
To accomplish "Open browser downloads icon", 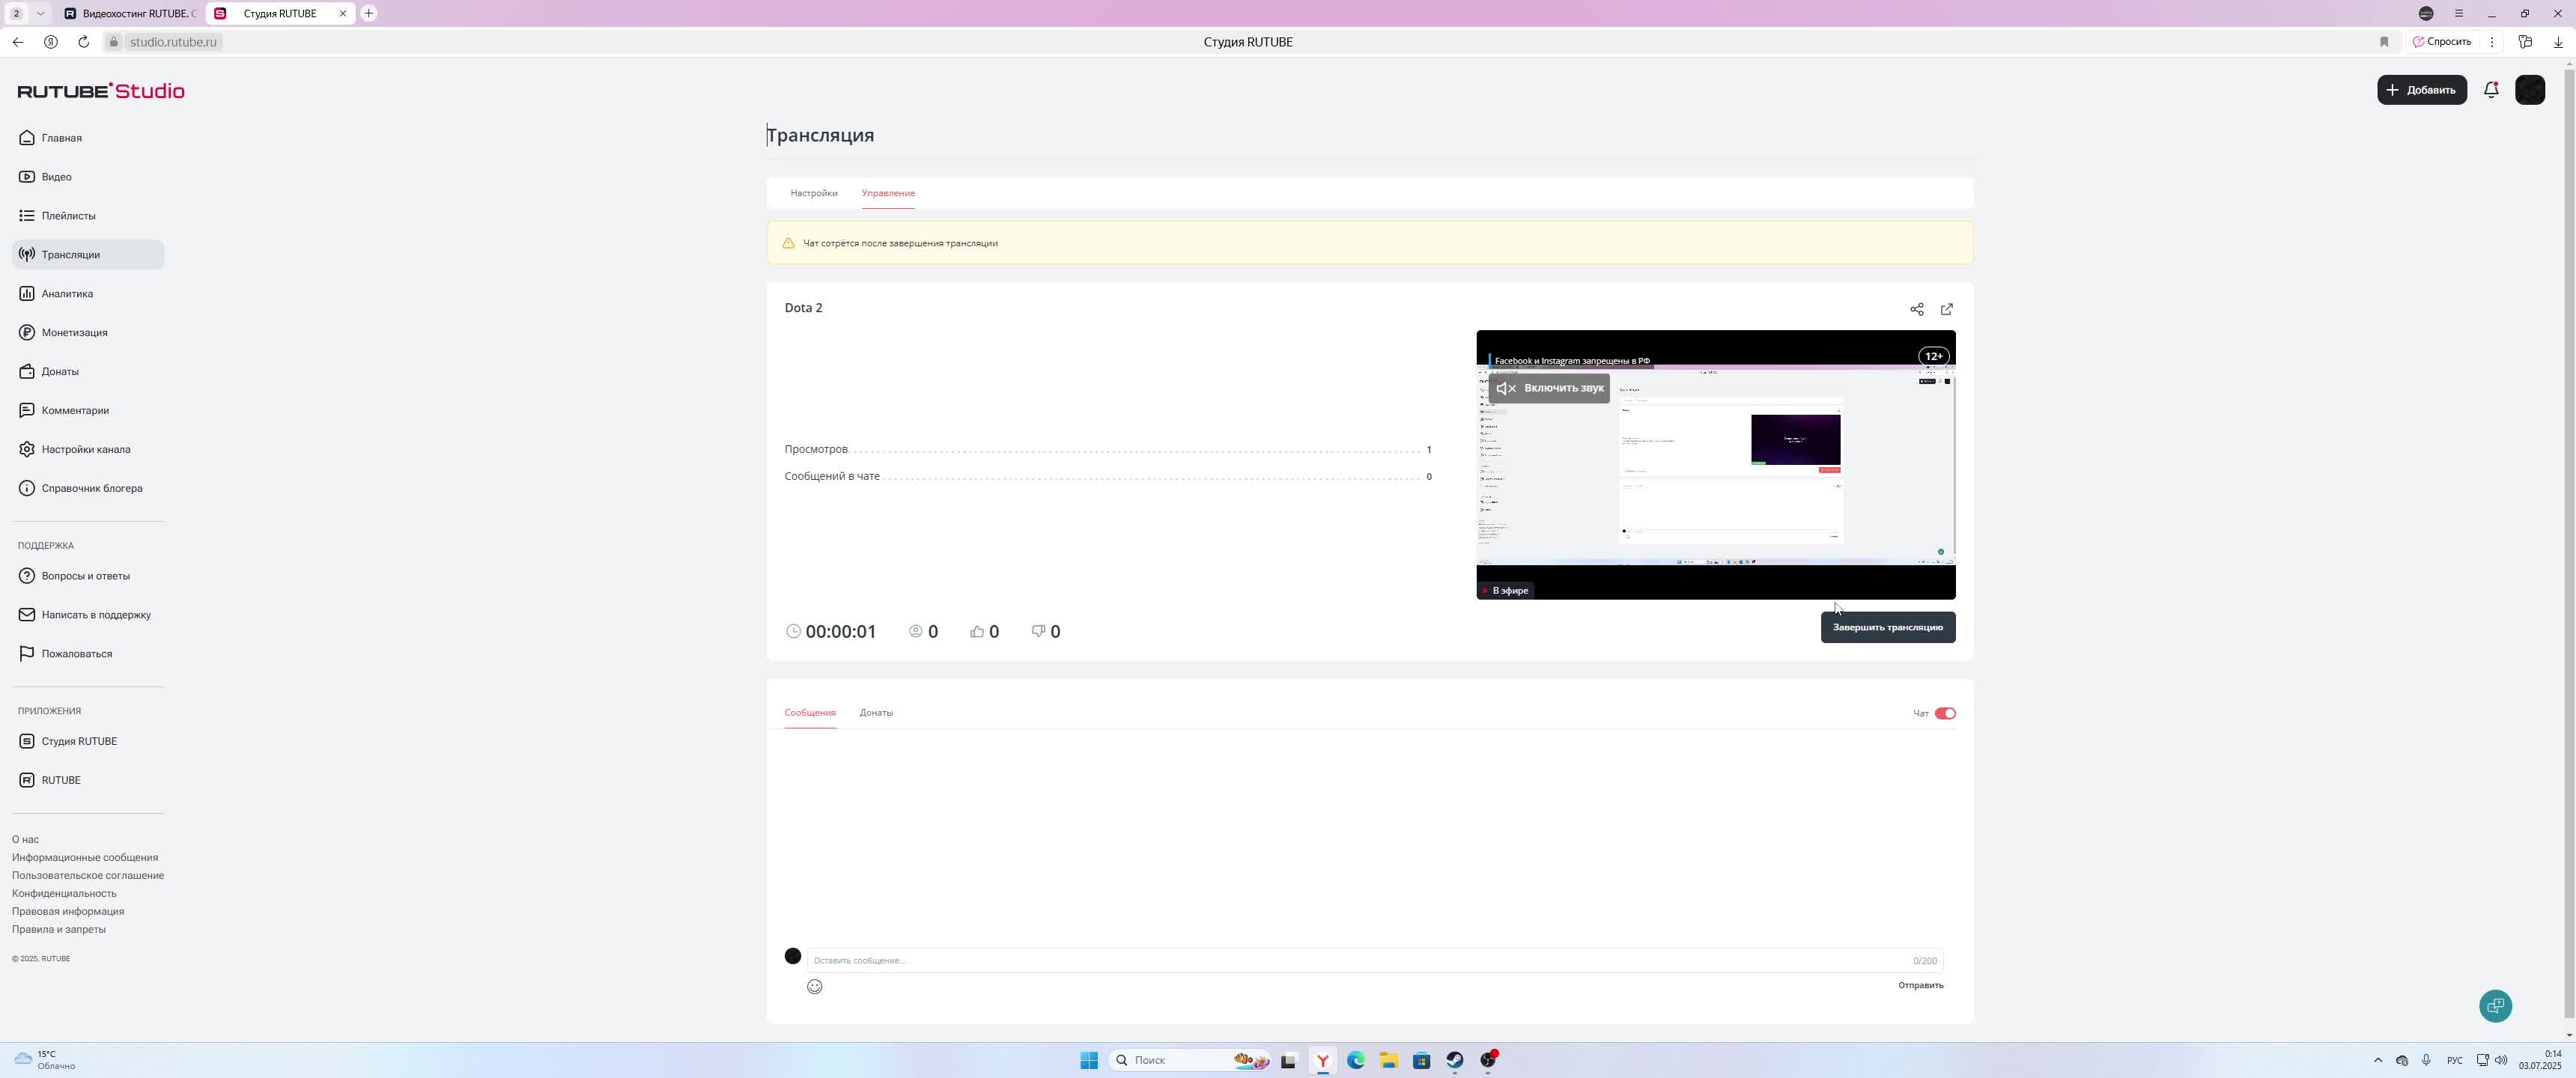I will (2558, 42).
